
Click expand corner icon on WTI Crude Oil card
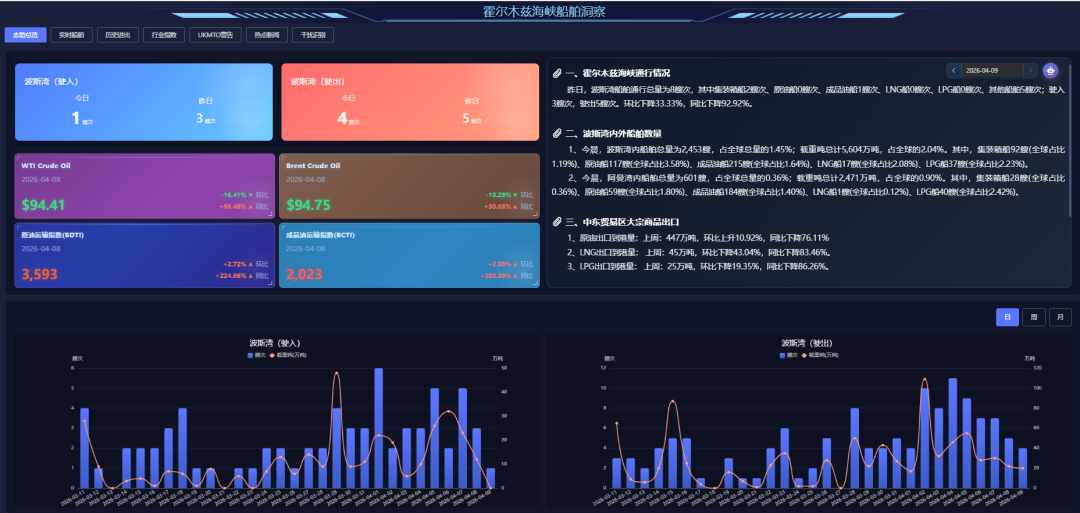tap(270, 215)
